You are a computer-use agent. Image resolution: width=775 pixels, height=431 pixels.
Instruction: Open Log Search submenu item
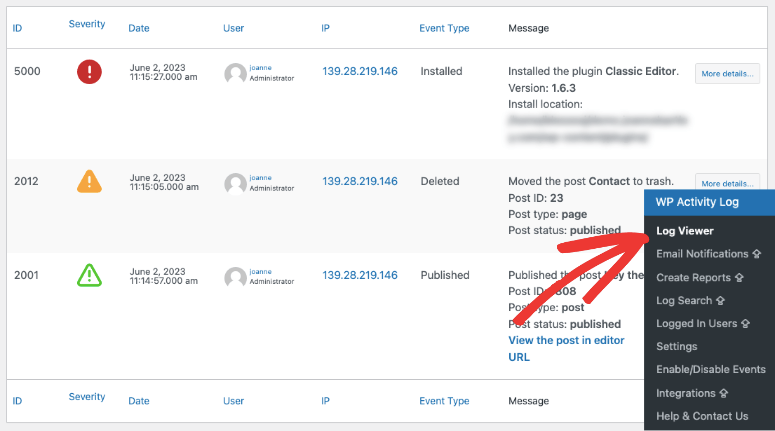tap(684, 301)
